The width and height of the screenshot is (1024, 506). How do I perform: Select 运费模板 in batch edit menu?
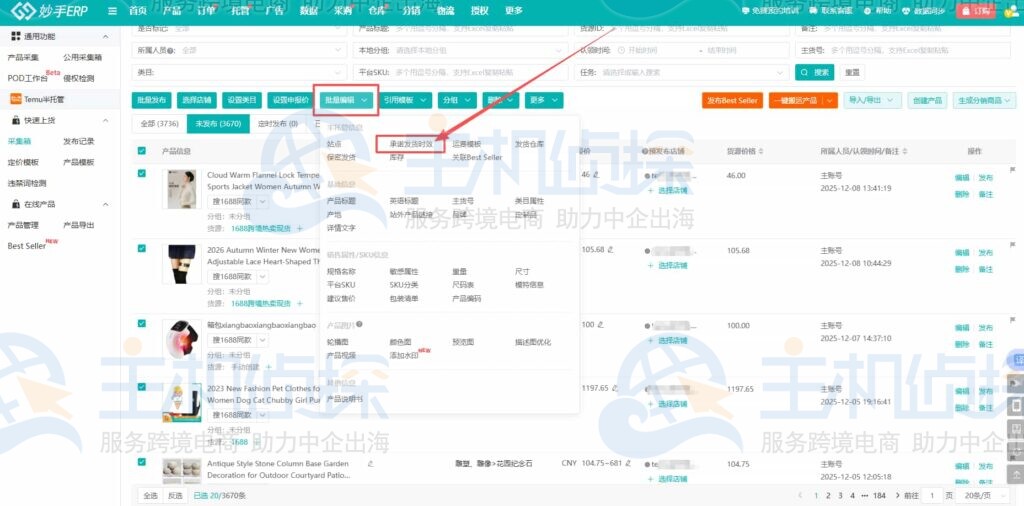(466, 144)
